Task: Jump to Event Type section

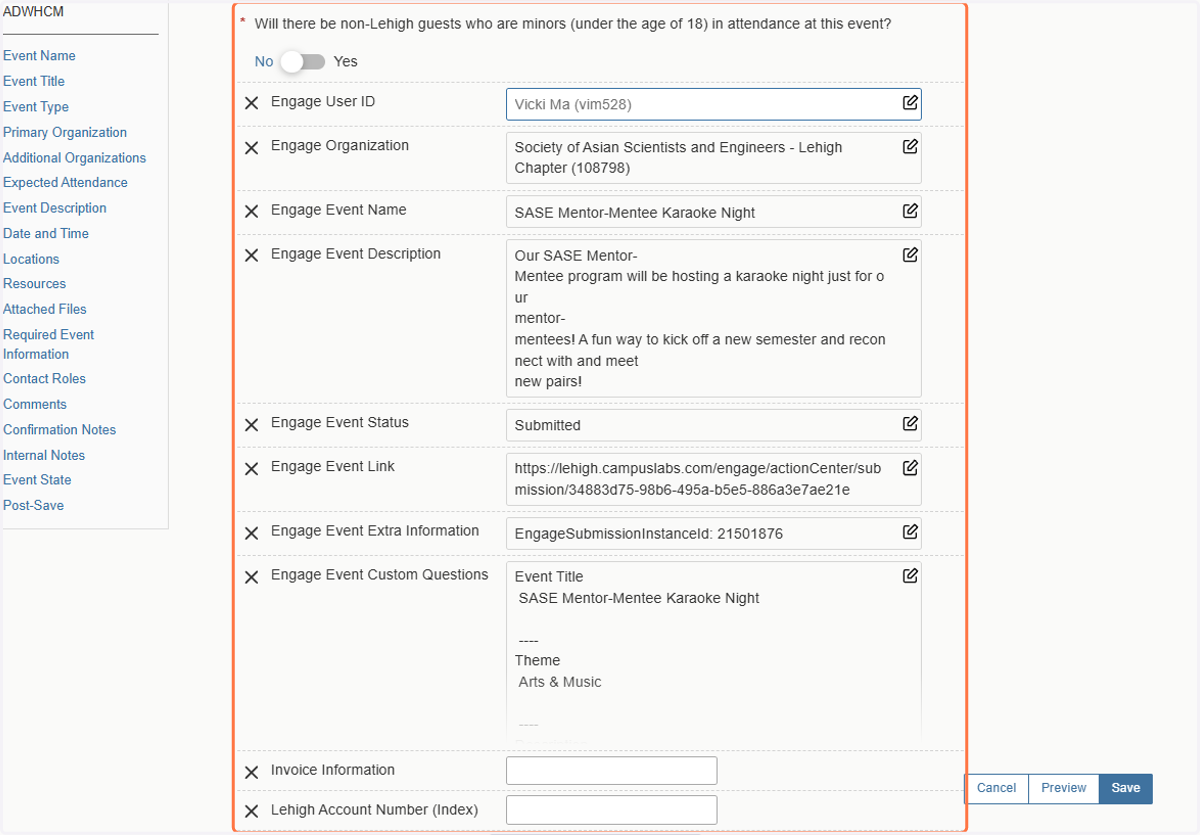Action: pos(36,107)
